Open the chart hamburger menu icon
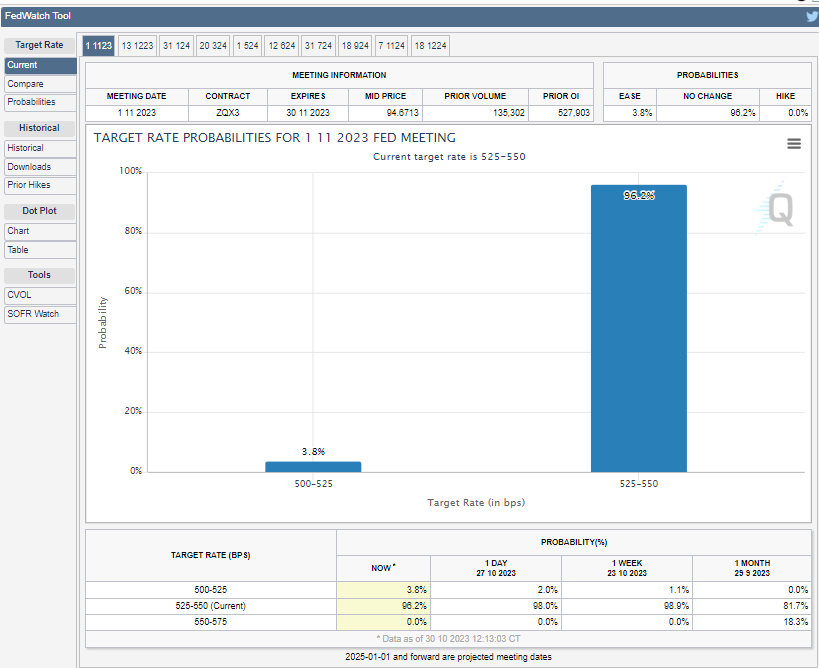The image size is (819, 668). click(794, 144)
